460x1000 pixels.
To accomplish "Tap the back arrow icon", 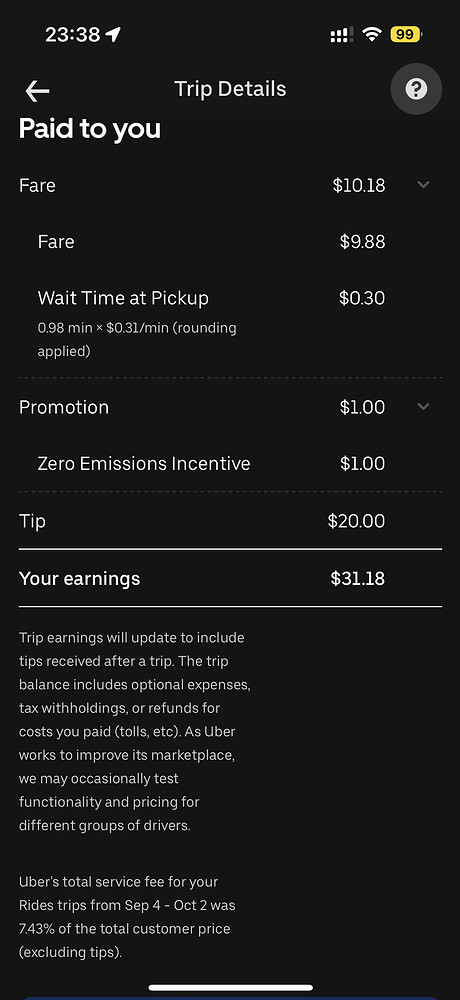I will (x=38, y=91).
